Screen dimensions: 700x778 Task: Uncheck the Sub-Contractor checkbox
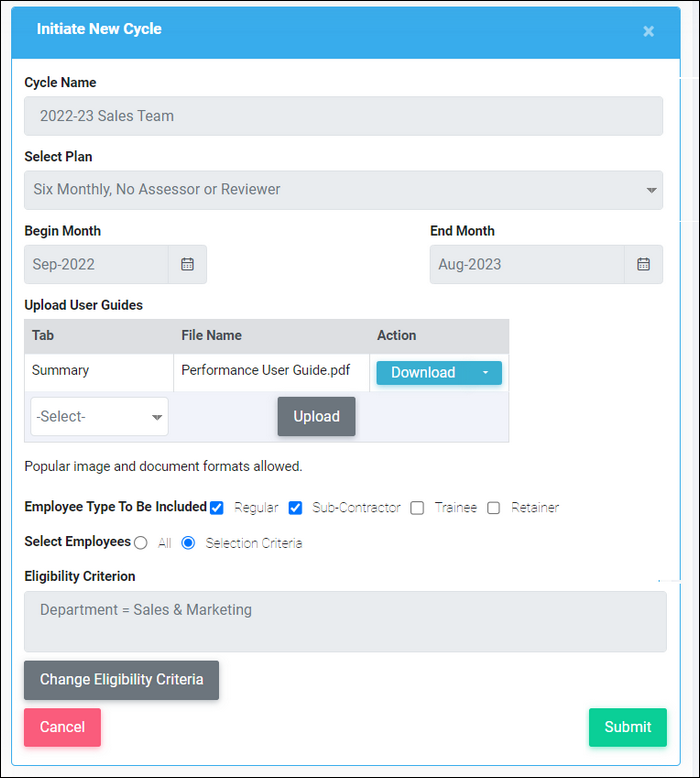(295, 508)
